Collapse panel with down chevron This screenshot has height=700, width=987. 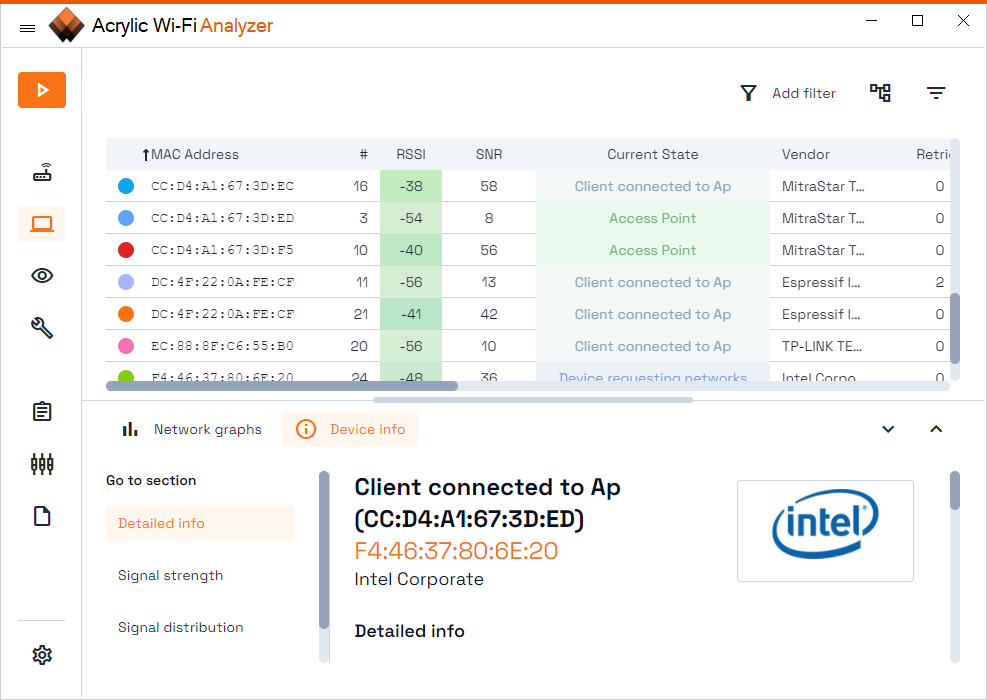tap(888, 429)
